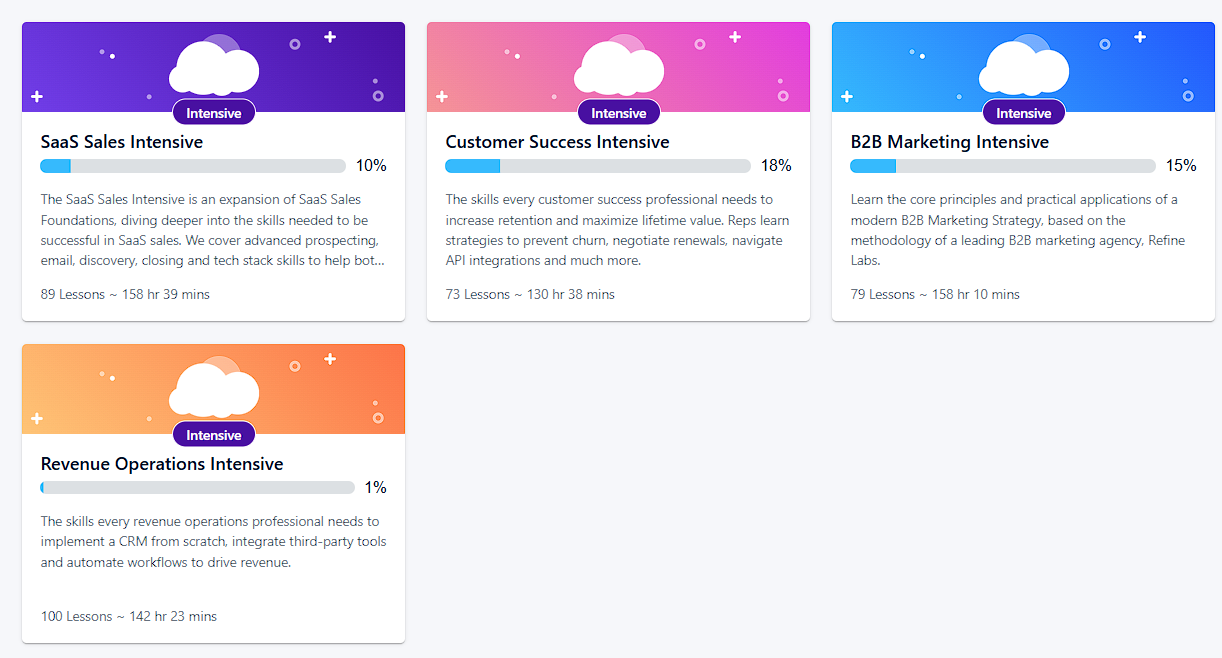1222x658 pixels.
Task: Click the cloud icon on SaaS Sales card
Action: coord(214,68)
